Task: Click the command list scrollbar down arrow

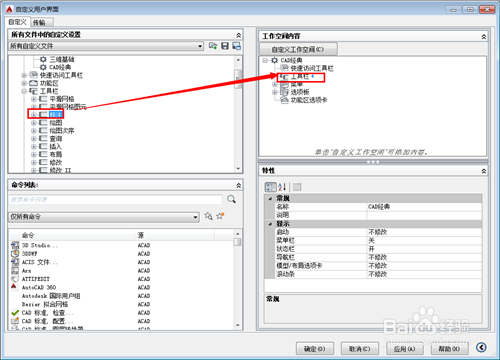Action: click(238, 325)
